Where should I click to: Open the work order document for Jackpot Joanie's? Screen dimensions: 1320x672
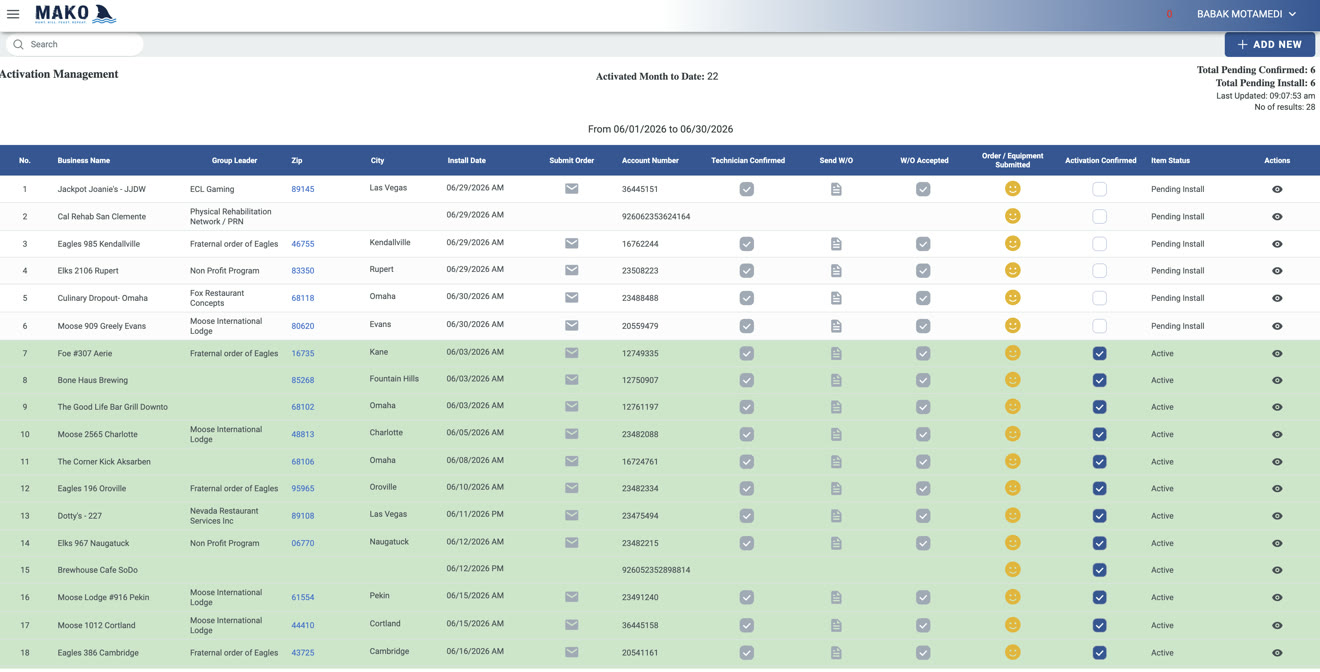tap(836, 189)
